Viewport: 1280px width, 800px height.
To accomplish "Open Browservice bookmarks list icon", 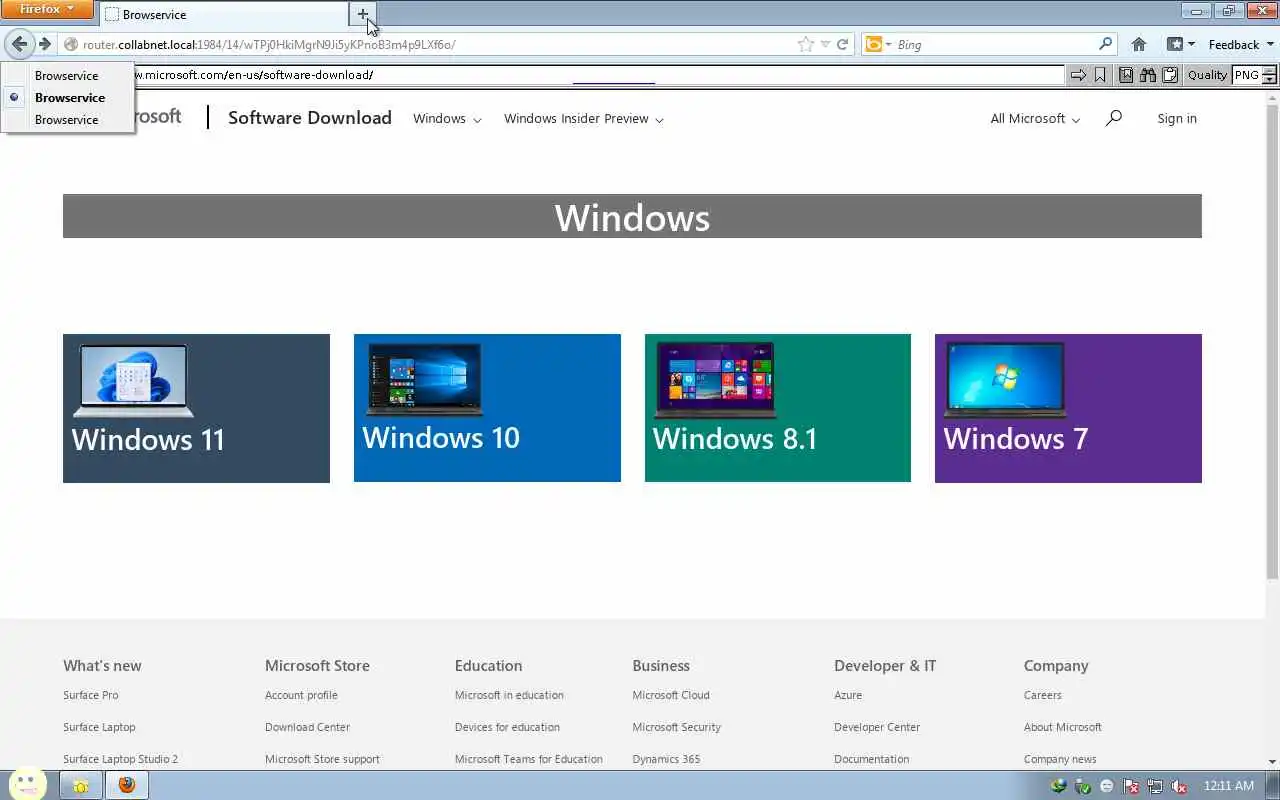I will [1126, 75].
